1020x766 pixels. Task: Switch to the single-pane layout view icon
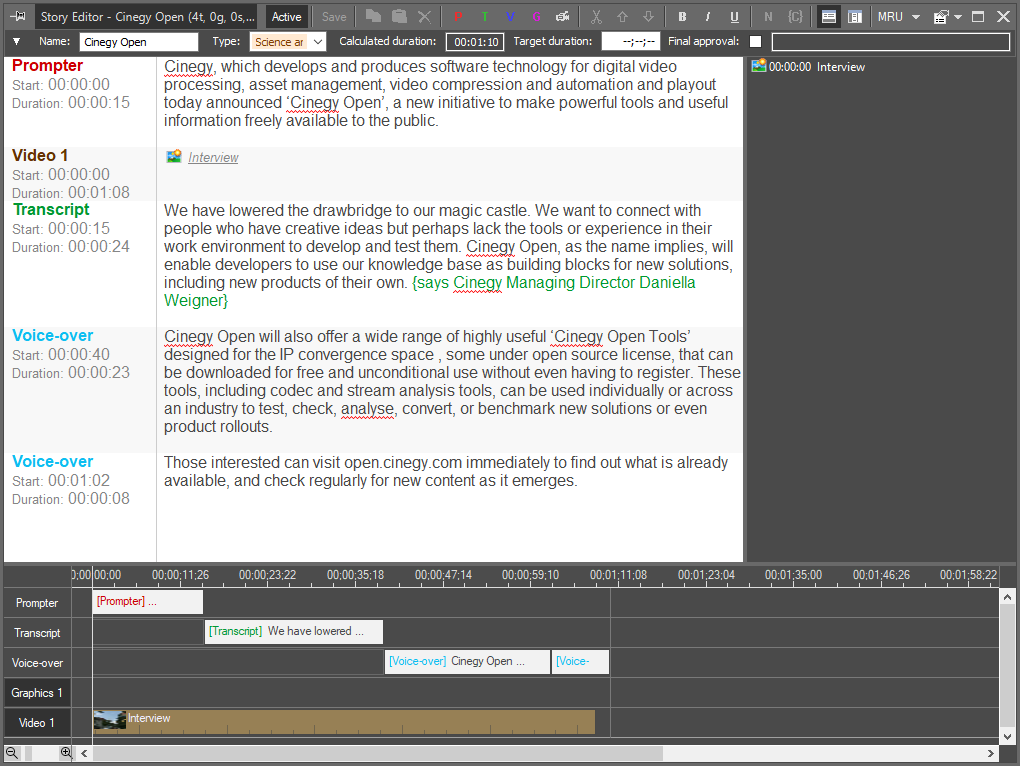(829, 17)
